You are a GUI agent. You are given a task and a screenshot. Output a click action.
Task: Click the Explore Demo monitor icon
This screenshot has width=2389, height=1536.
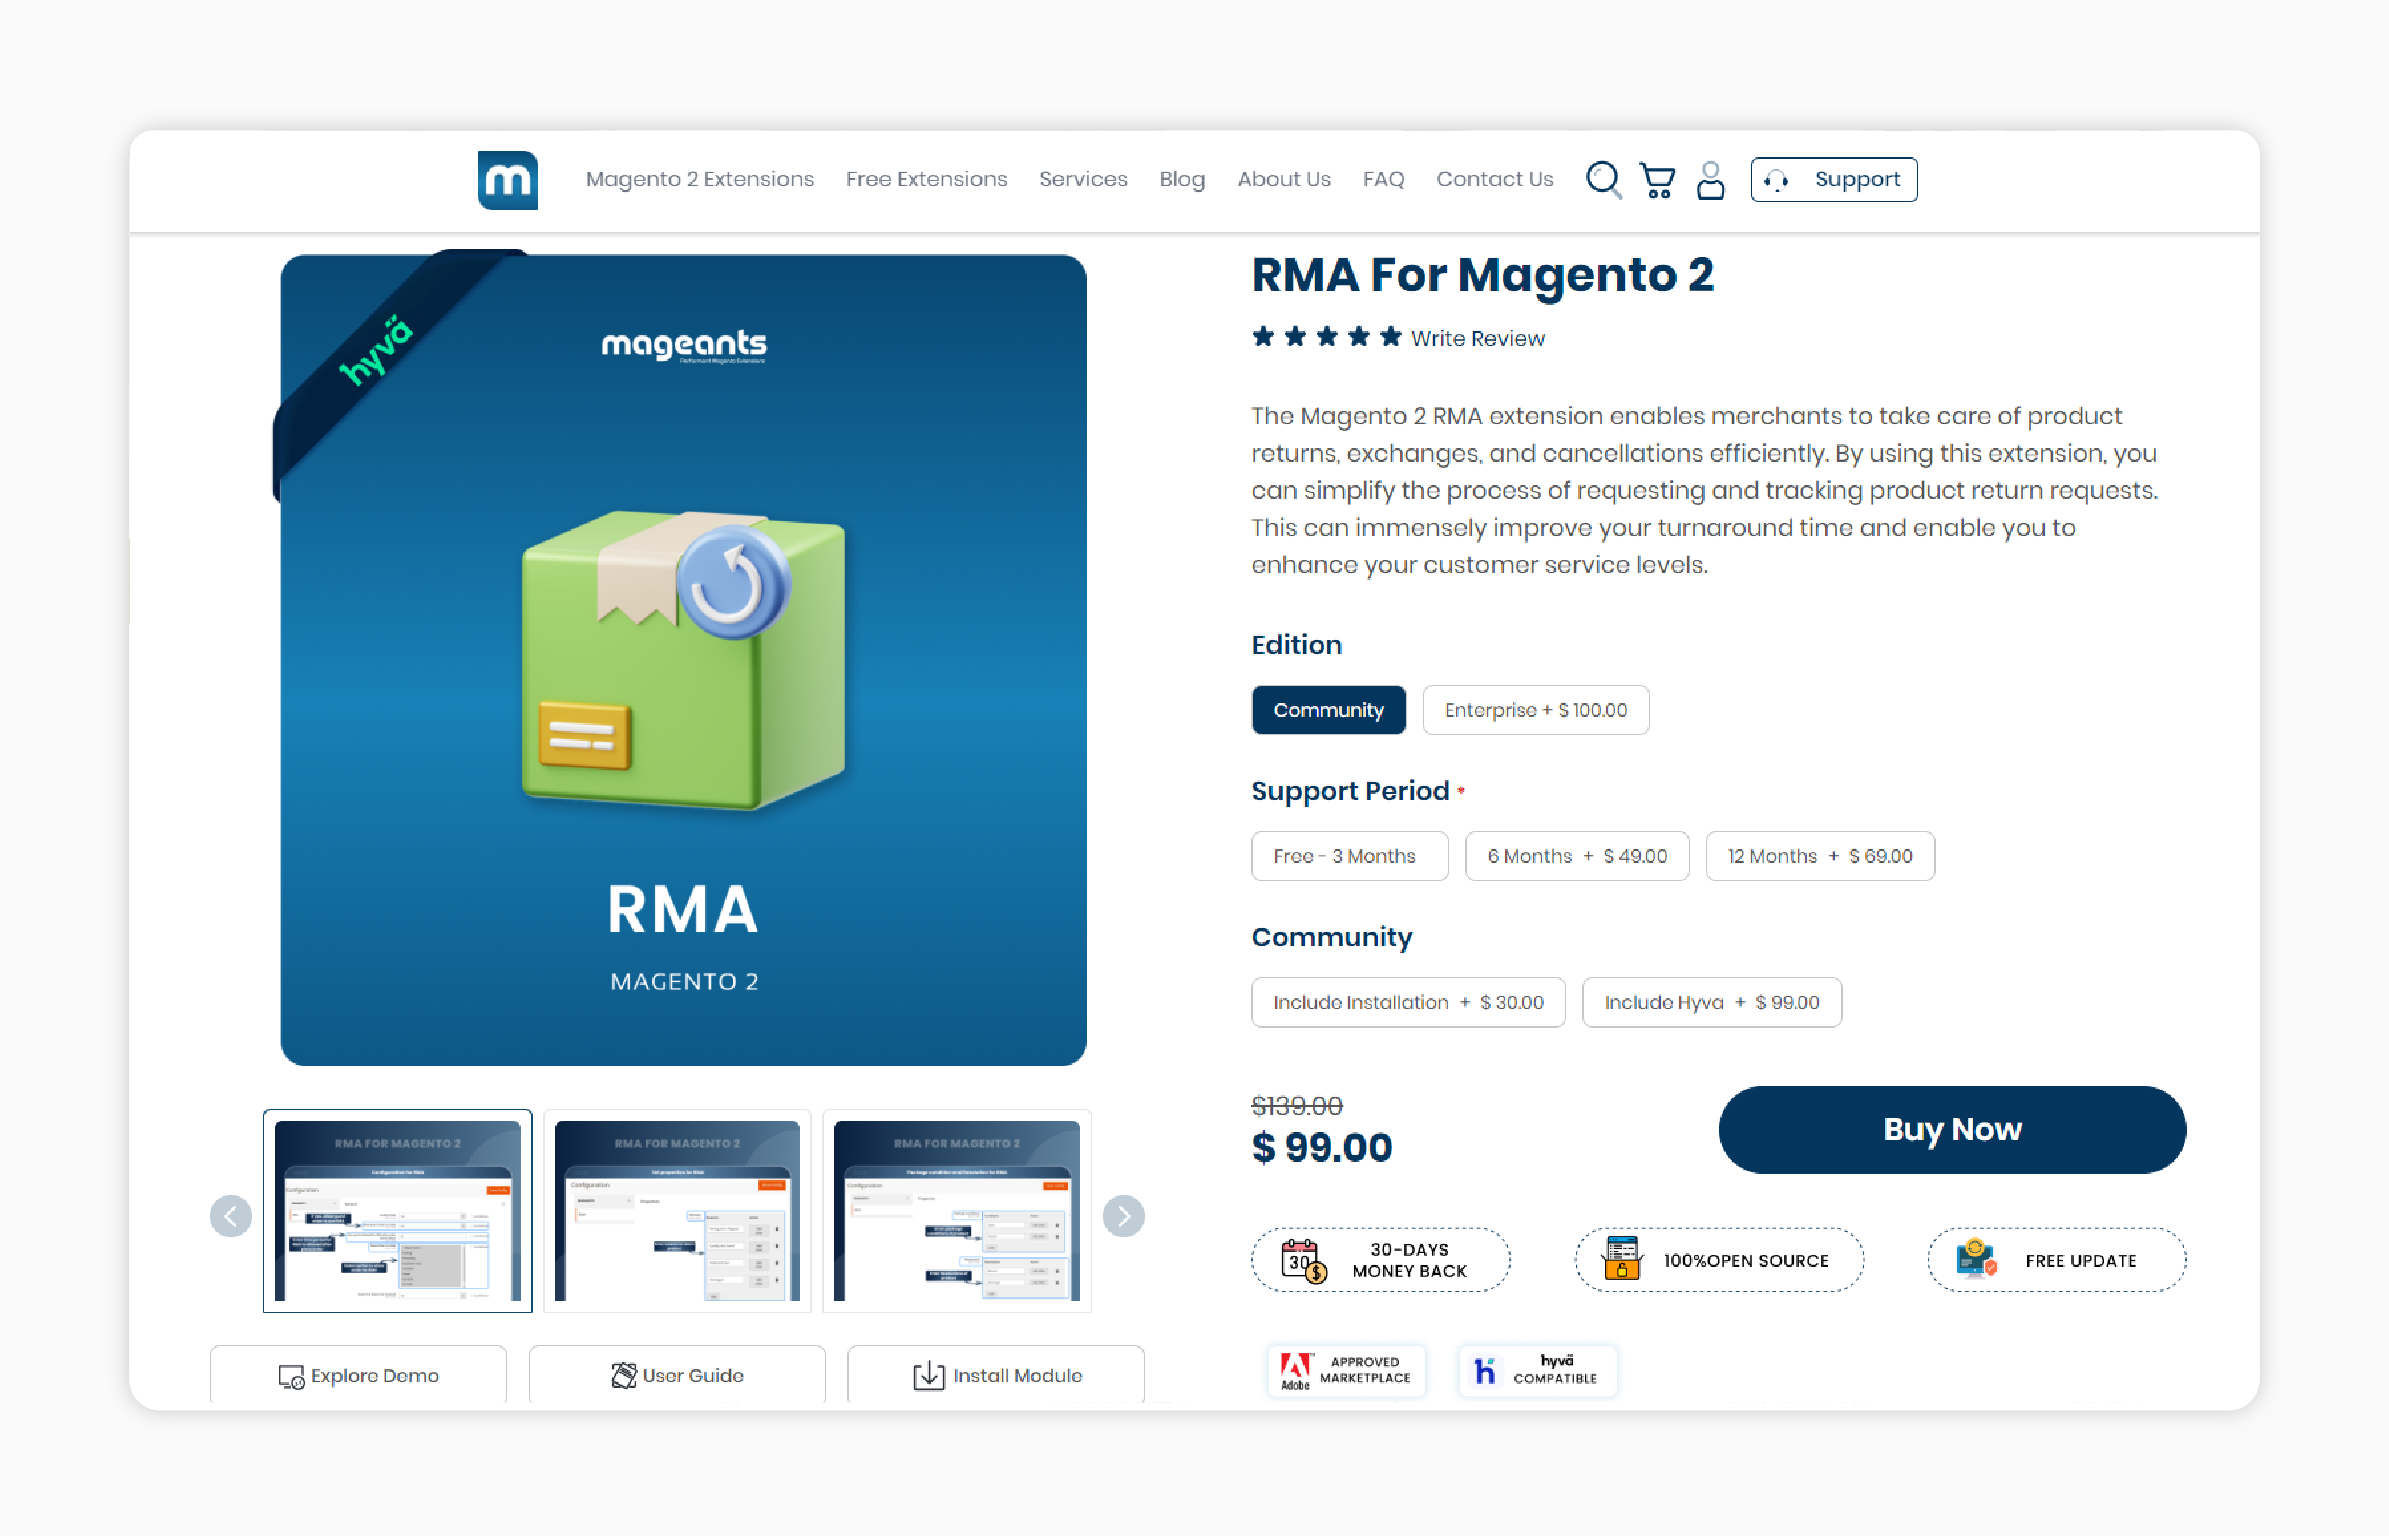[291, 1377]
